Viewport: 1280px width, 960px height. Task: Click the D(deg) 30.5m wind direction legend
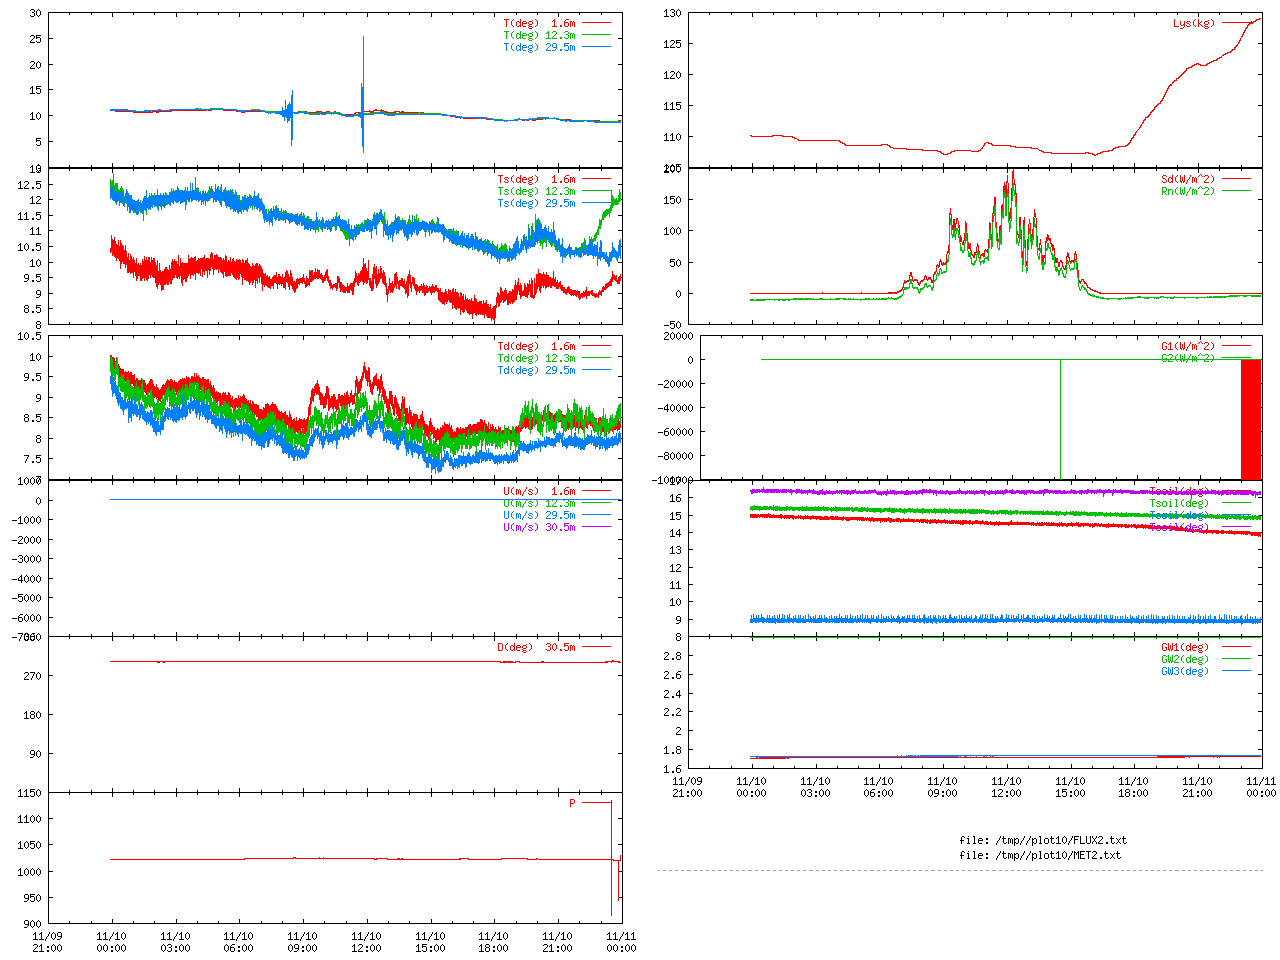point(537,647)
